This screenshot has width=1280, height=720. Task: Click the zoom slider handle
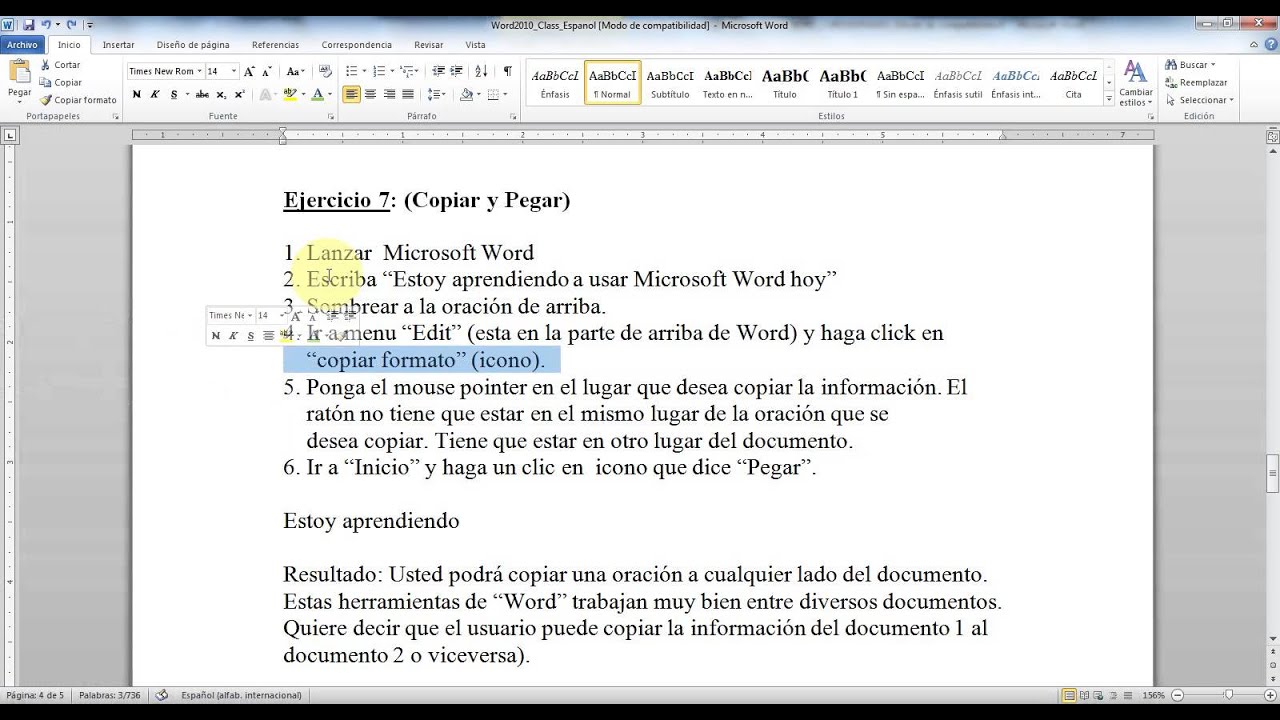[1229, 695]
